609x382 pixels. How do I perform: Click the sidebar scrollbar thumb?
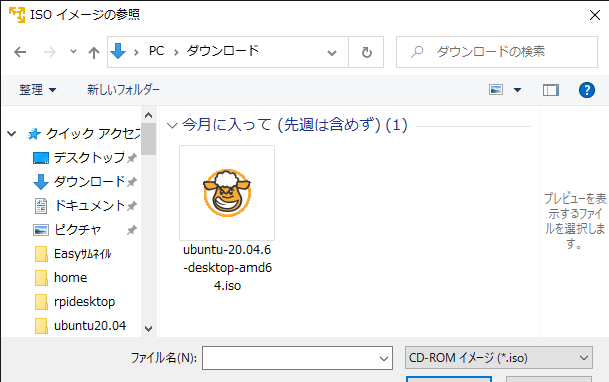[148, 139]
